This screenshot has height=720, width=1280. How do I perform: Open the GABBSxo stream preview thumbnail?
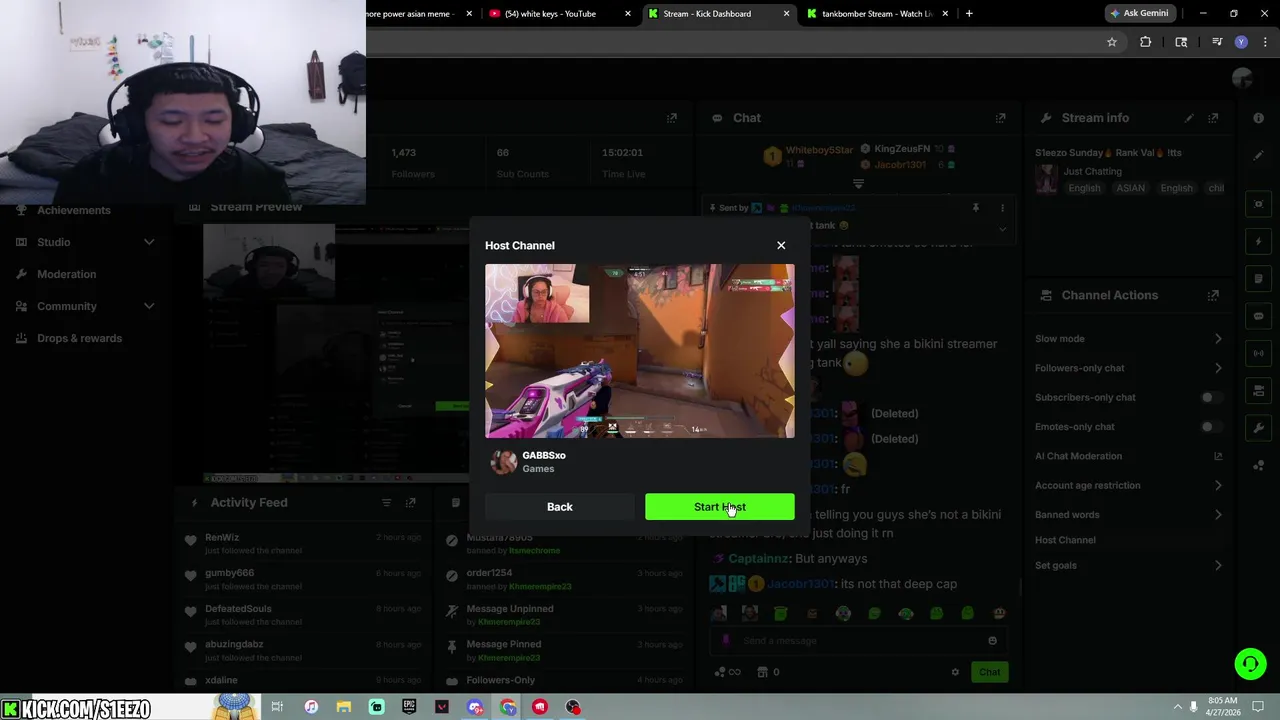pyautogui.click(x=640, y=351)
